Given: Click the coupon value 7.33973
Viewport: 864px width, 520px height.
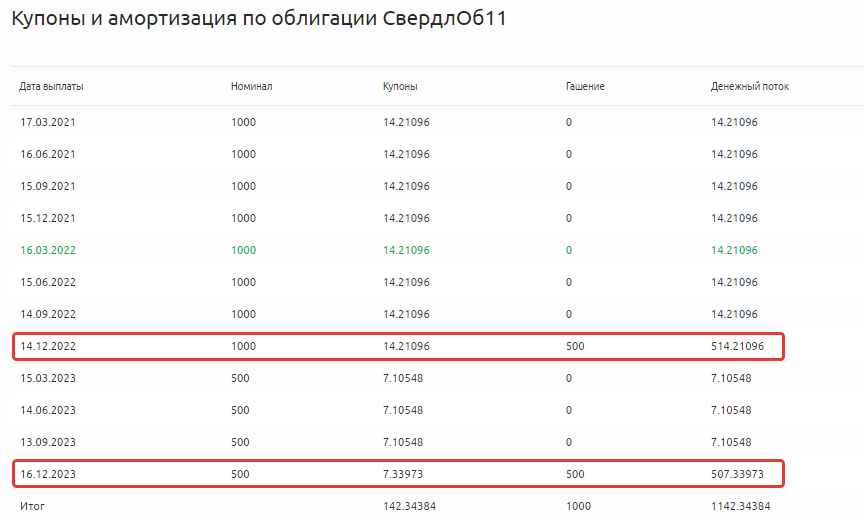Looking at the screenshot, I should coord(406,474).
